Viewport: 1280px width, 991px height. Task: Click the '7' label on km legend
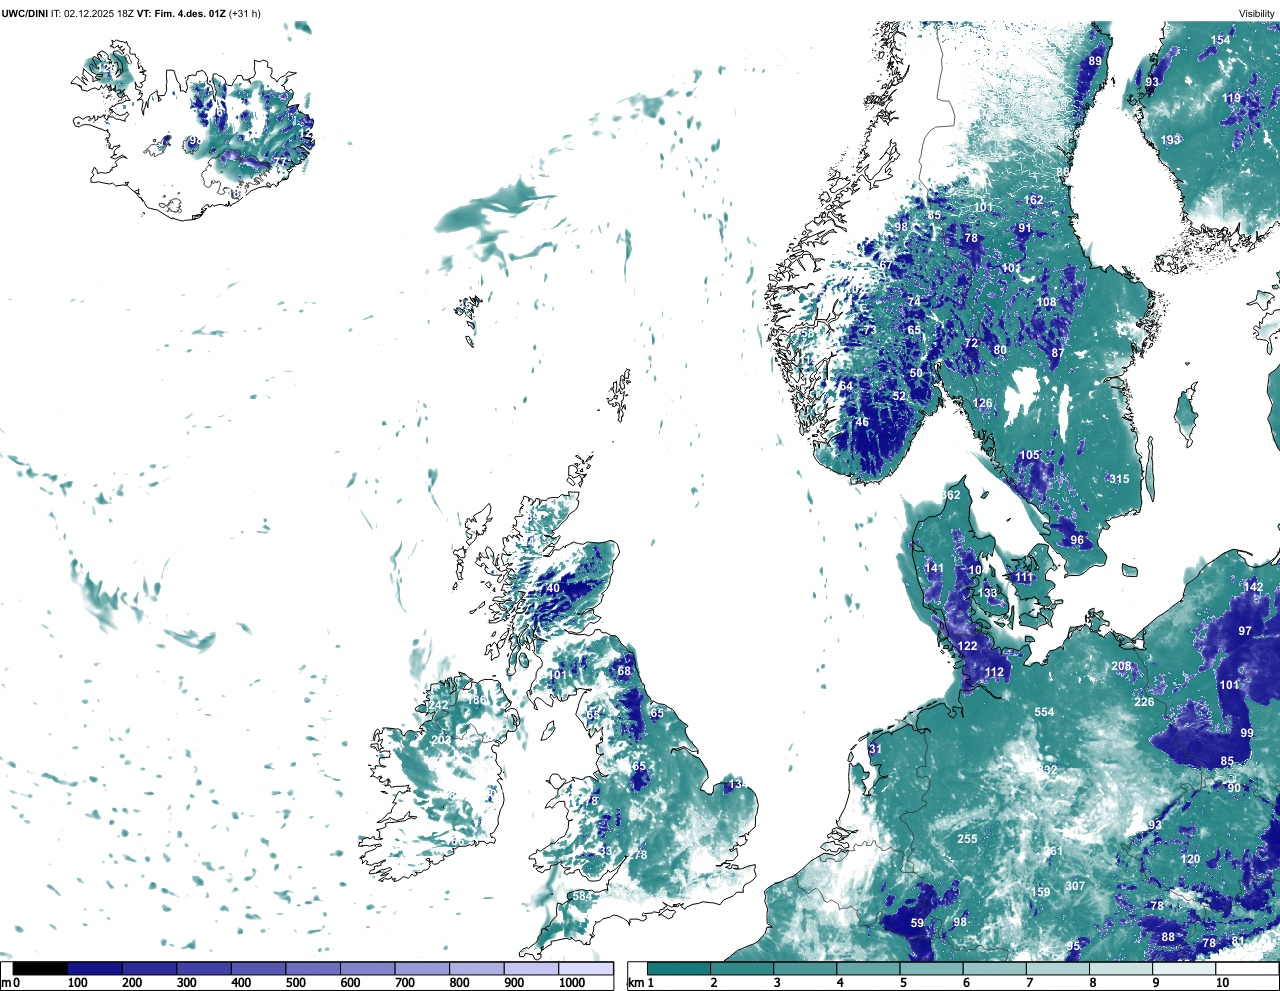(1030, 983)
